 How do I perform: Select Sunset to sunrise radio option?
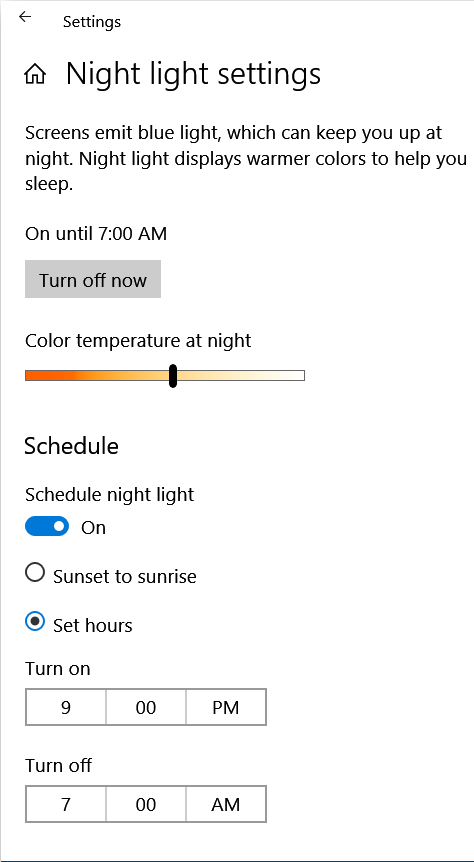point(35,573)
